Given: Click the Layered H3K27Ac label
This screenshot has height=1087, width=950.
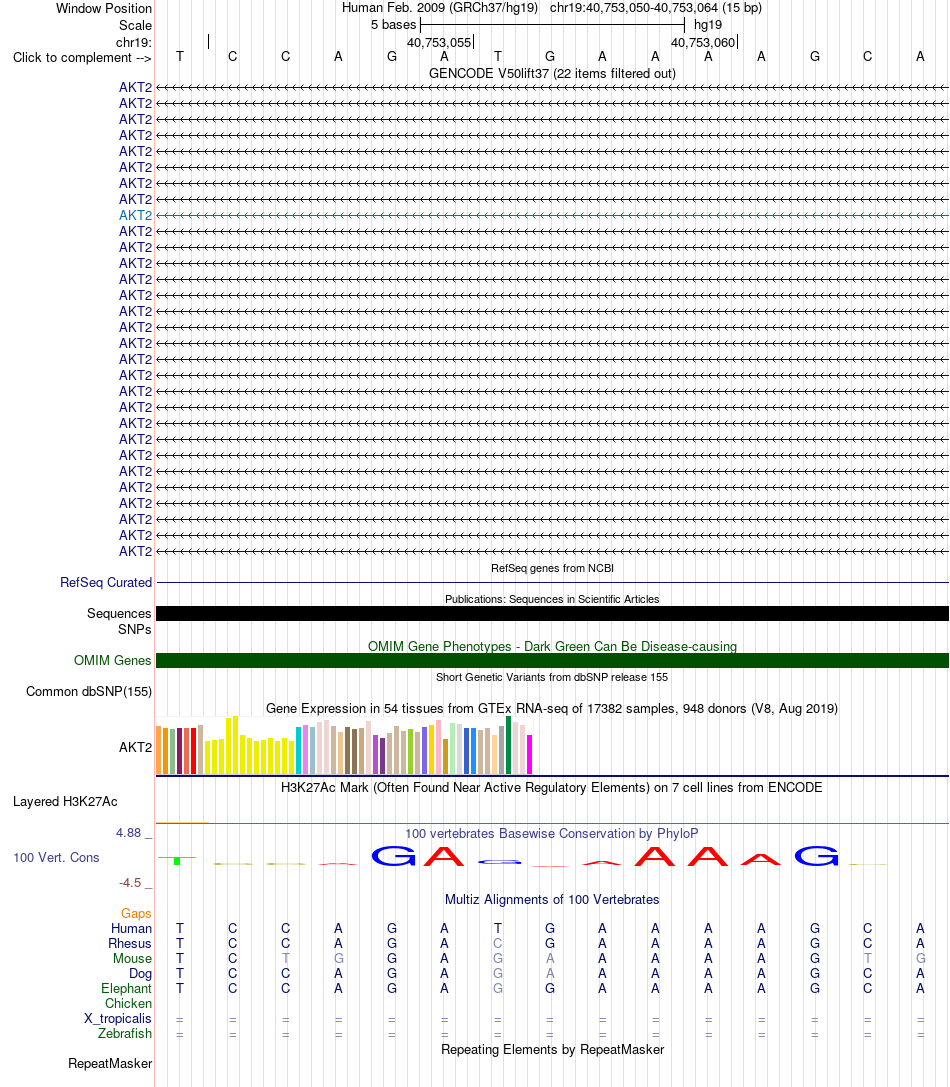Looking at the screenshot, I should pyautogui.click(x=65, y=801).
